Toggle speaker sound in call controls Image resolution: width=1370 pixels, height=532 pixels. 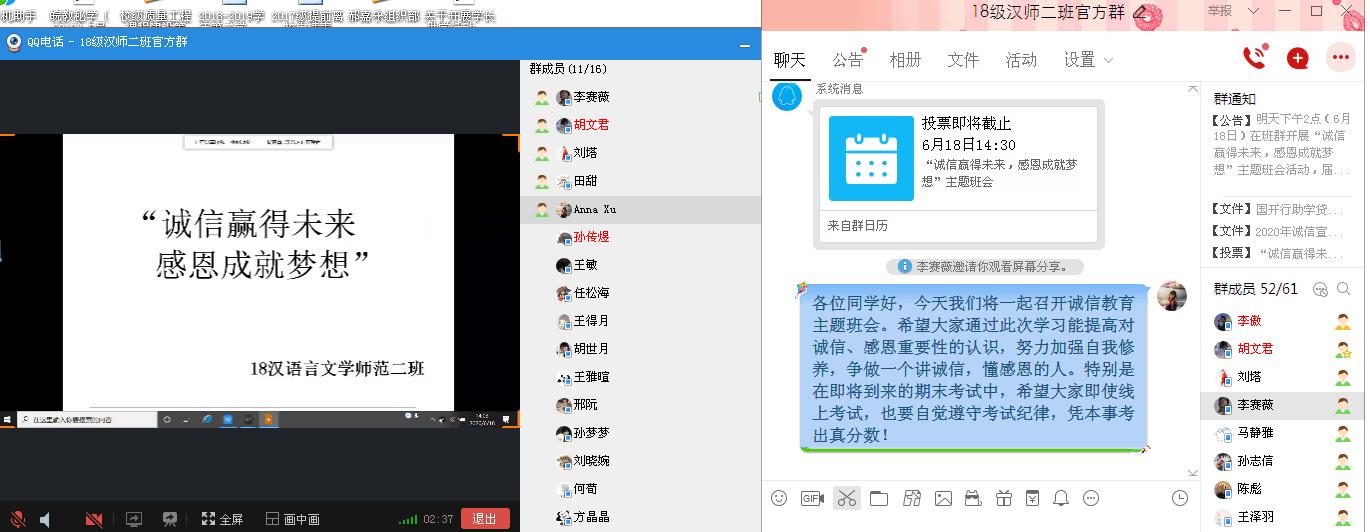pyautogui.click(x=45, y=519)
